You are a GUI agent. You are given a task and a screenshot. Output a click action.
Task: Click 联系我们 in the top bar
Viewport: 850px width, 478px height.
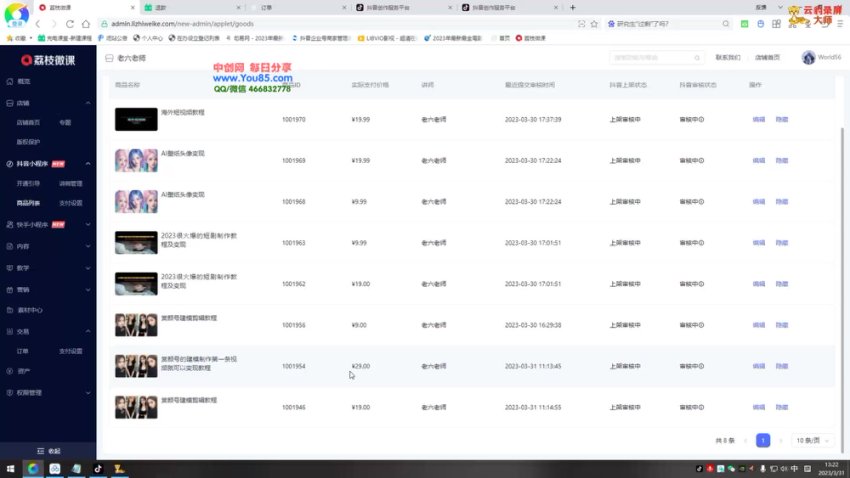click(727, 57)
